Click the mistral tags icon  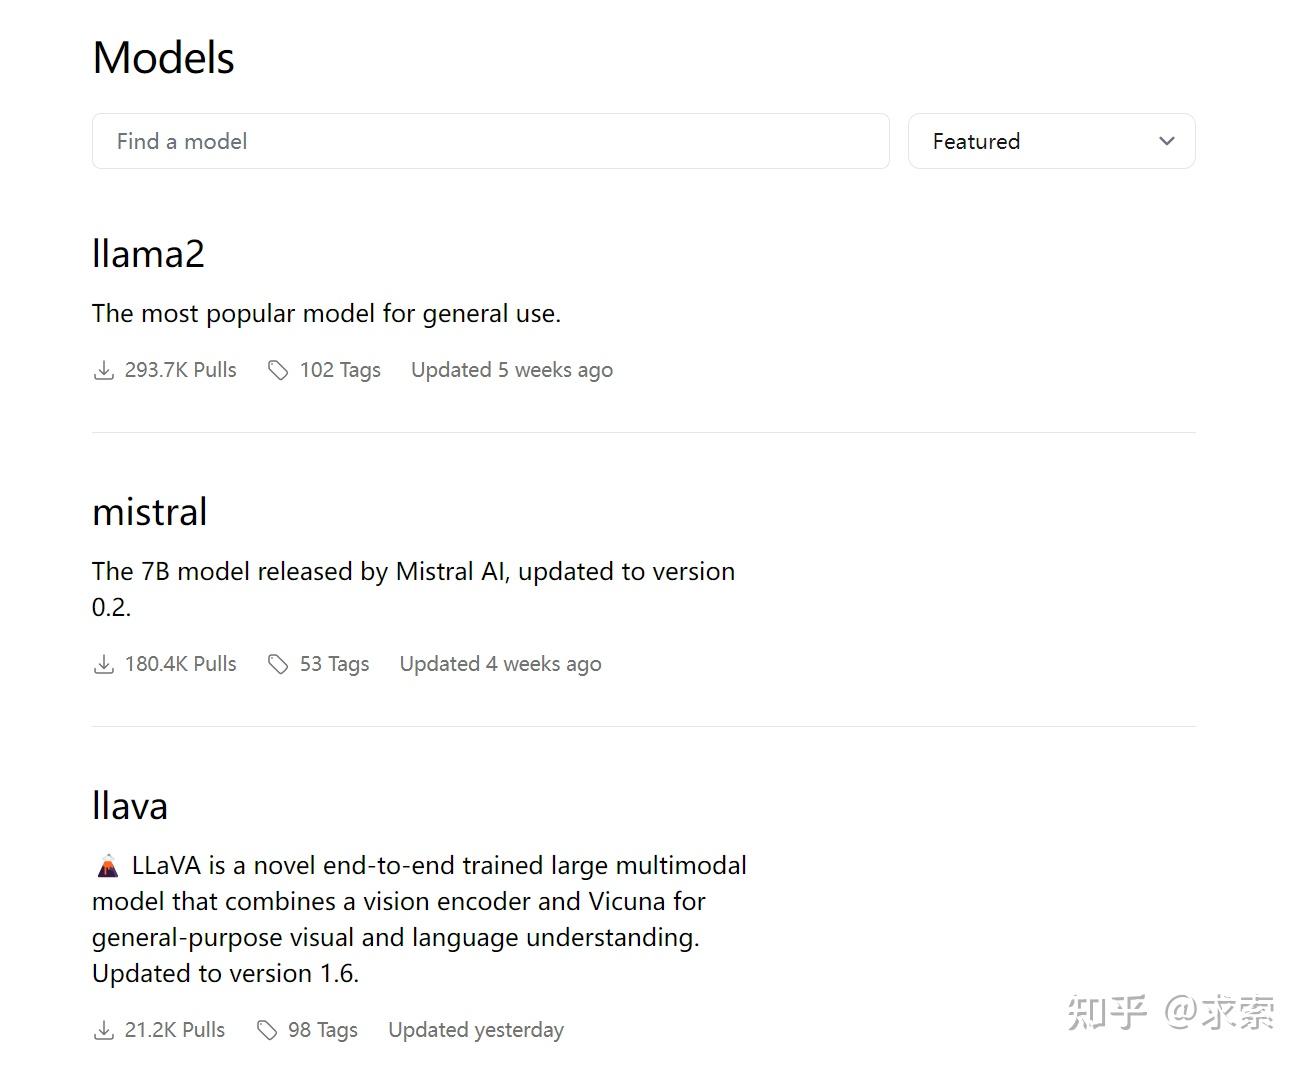click(x=278, y=665)
